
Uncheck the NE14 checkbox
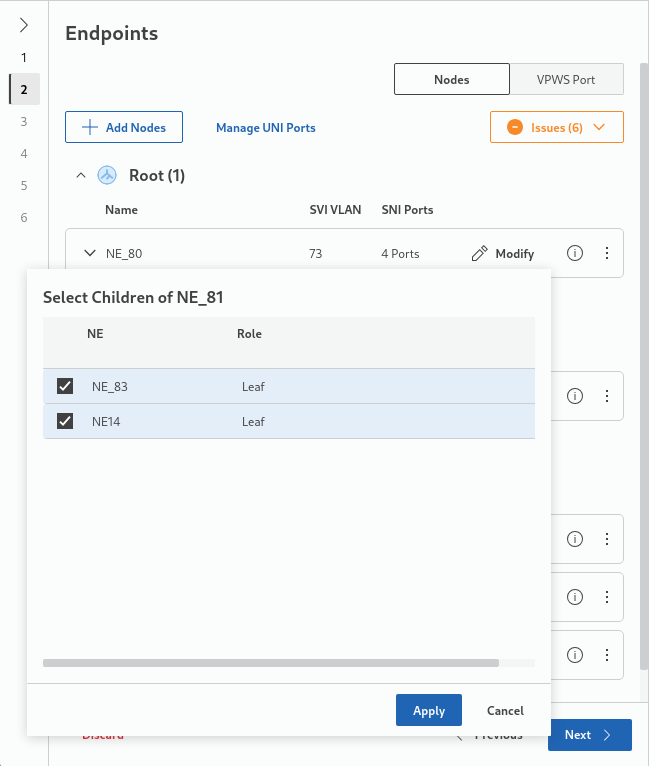tap(65, 421)
